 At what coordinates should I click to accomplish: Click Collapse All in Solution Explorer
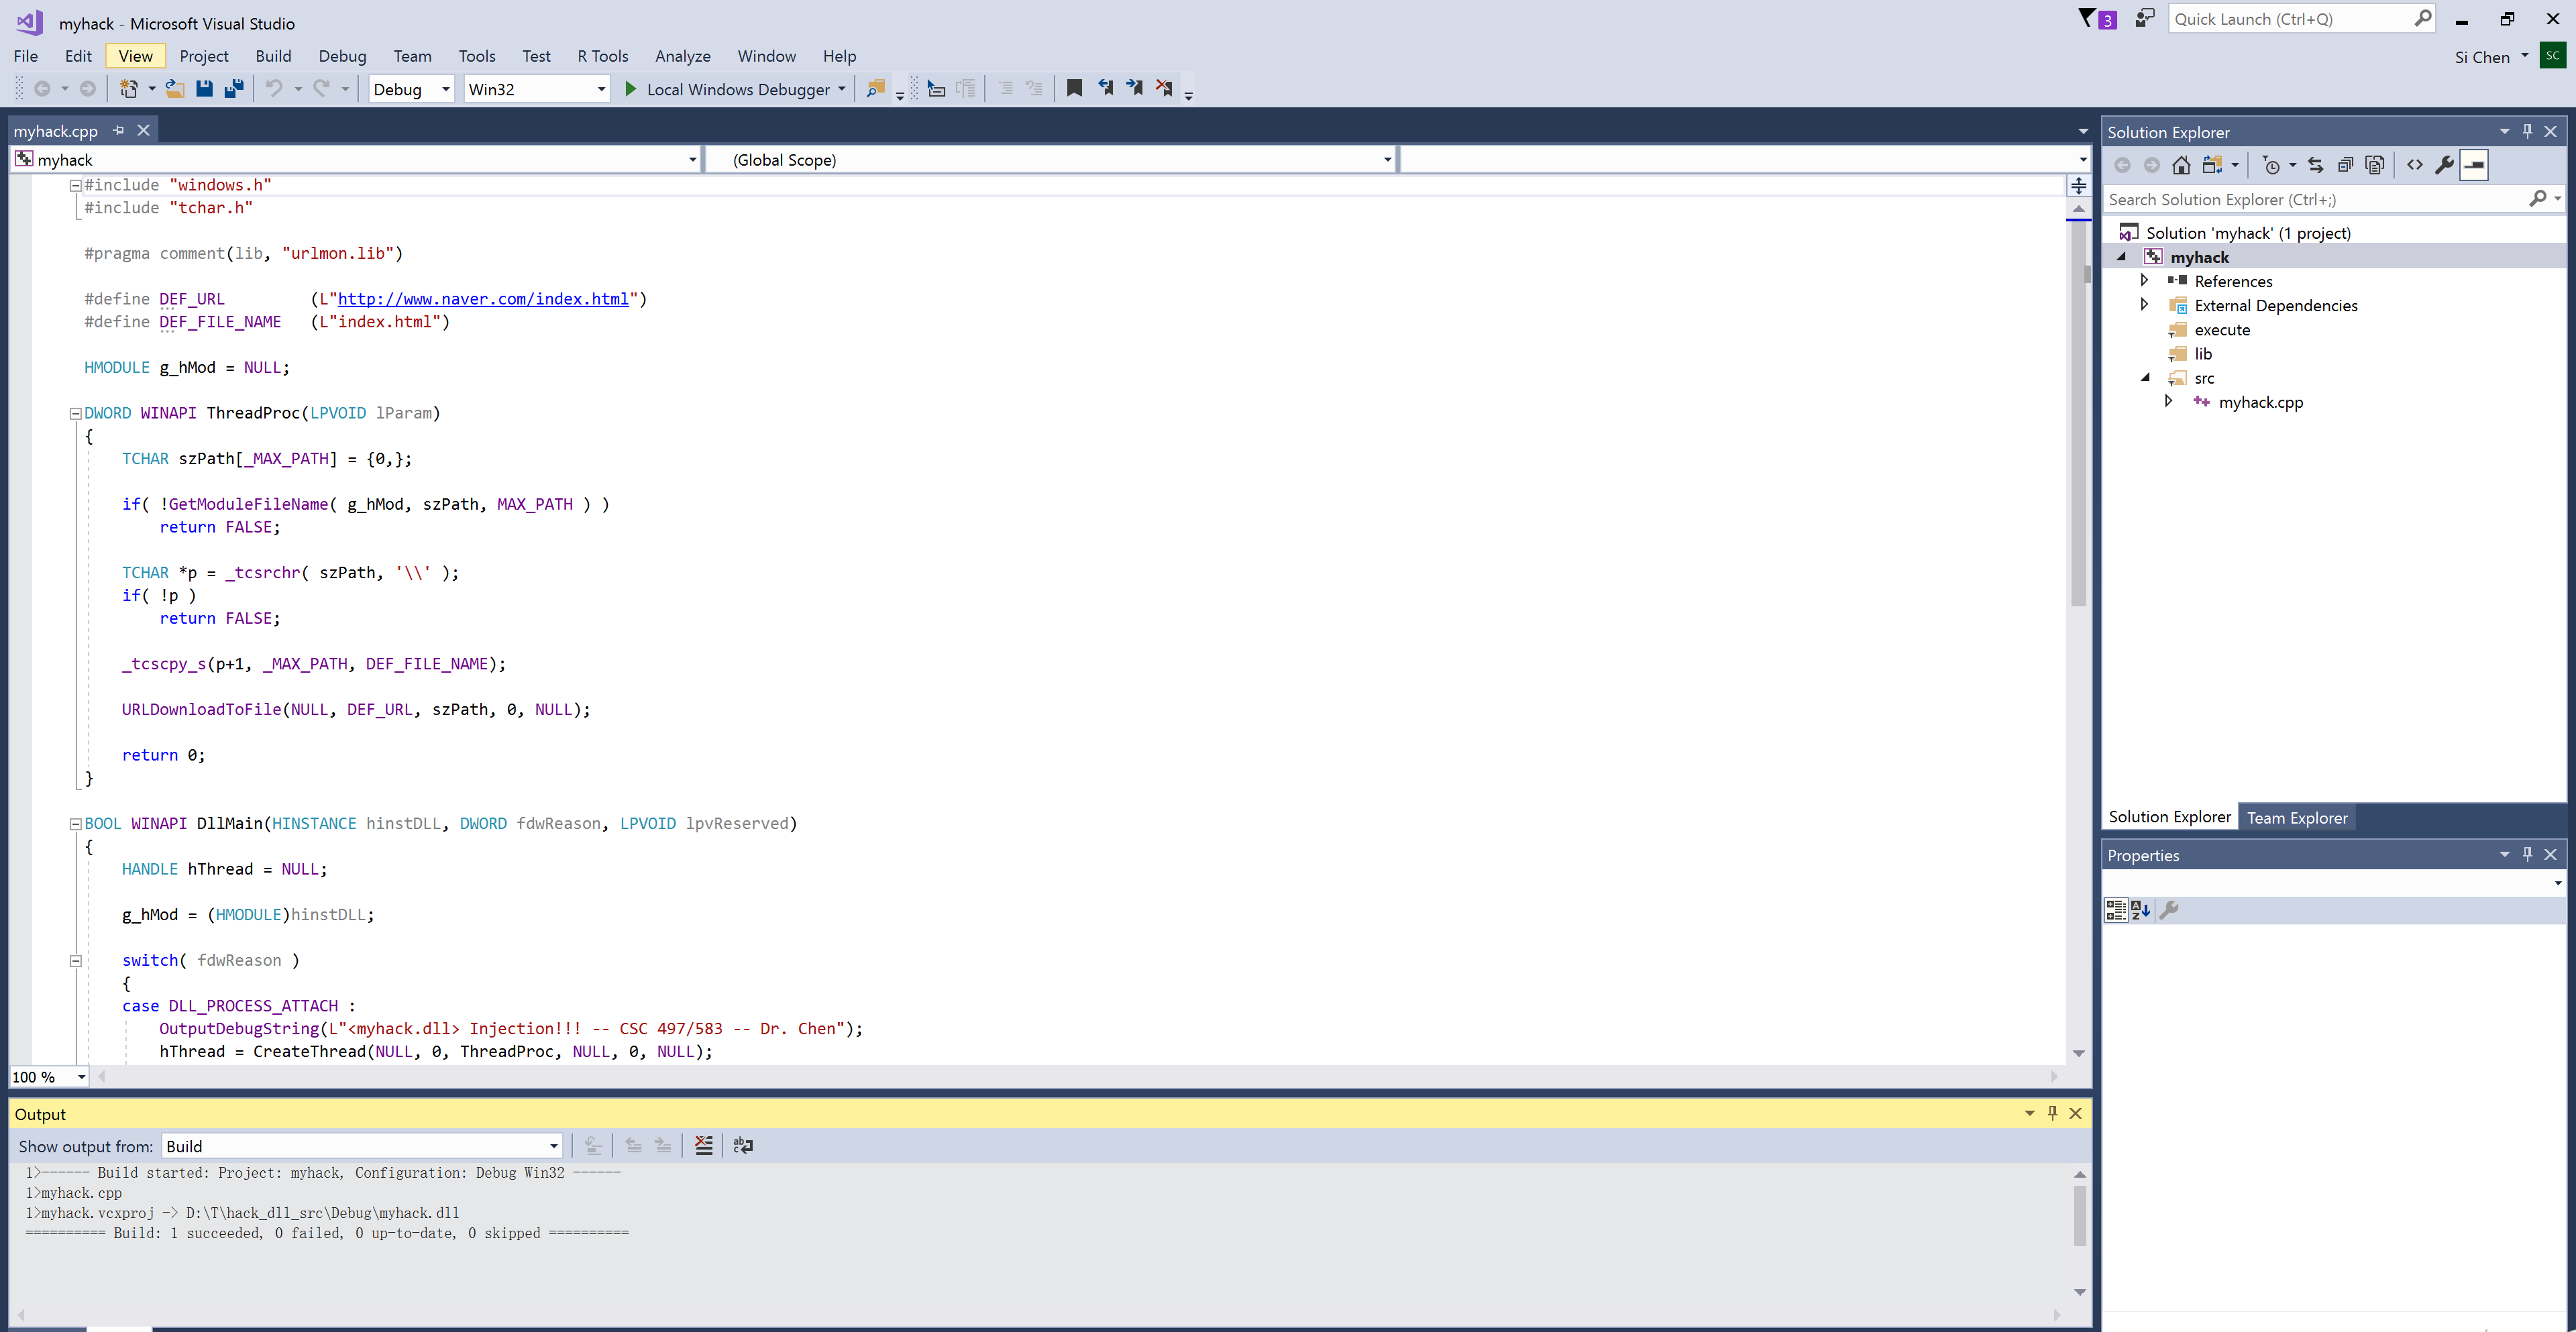click(x=2345, y=165)
